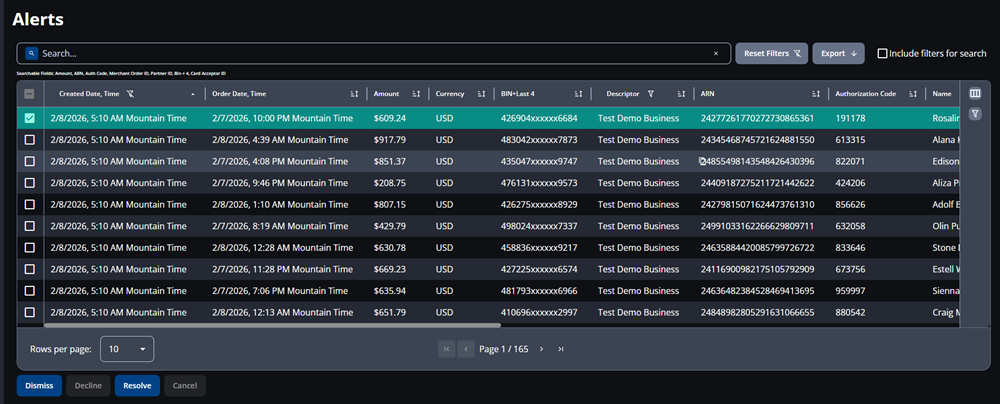Check the row with amount $208.75

pyautogui.click(x=29, y=183)
